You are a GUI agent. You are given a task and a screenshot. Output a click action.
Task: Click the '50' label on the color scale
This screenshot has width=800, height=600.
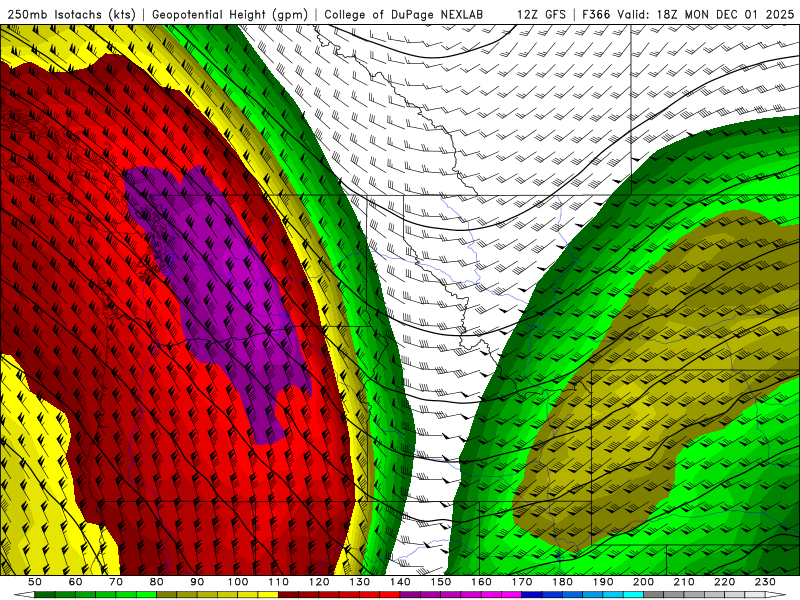pyautogui.click(x=35, y=582)
